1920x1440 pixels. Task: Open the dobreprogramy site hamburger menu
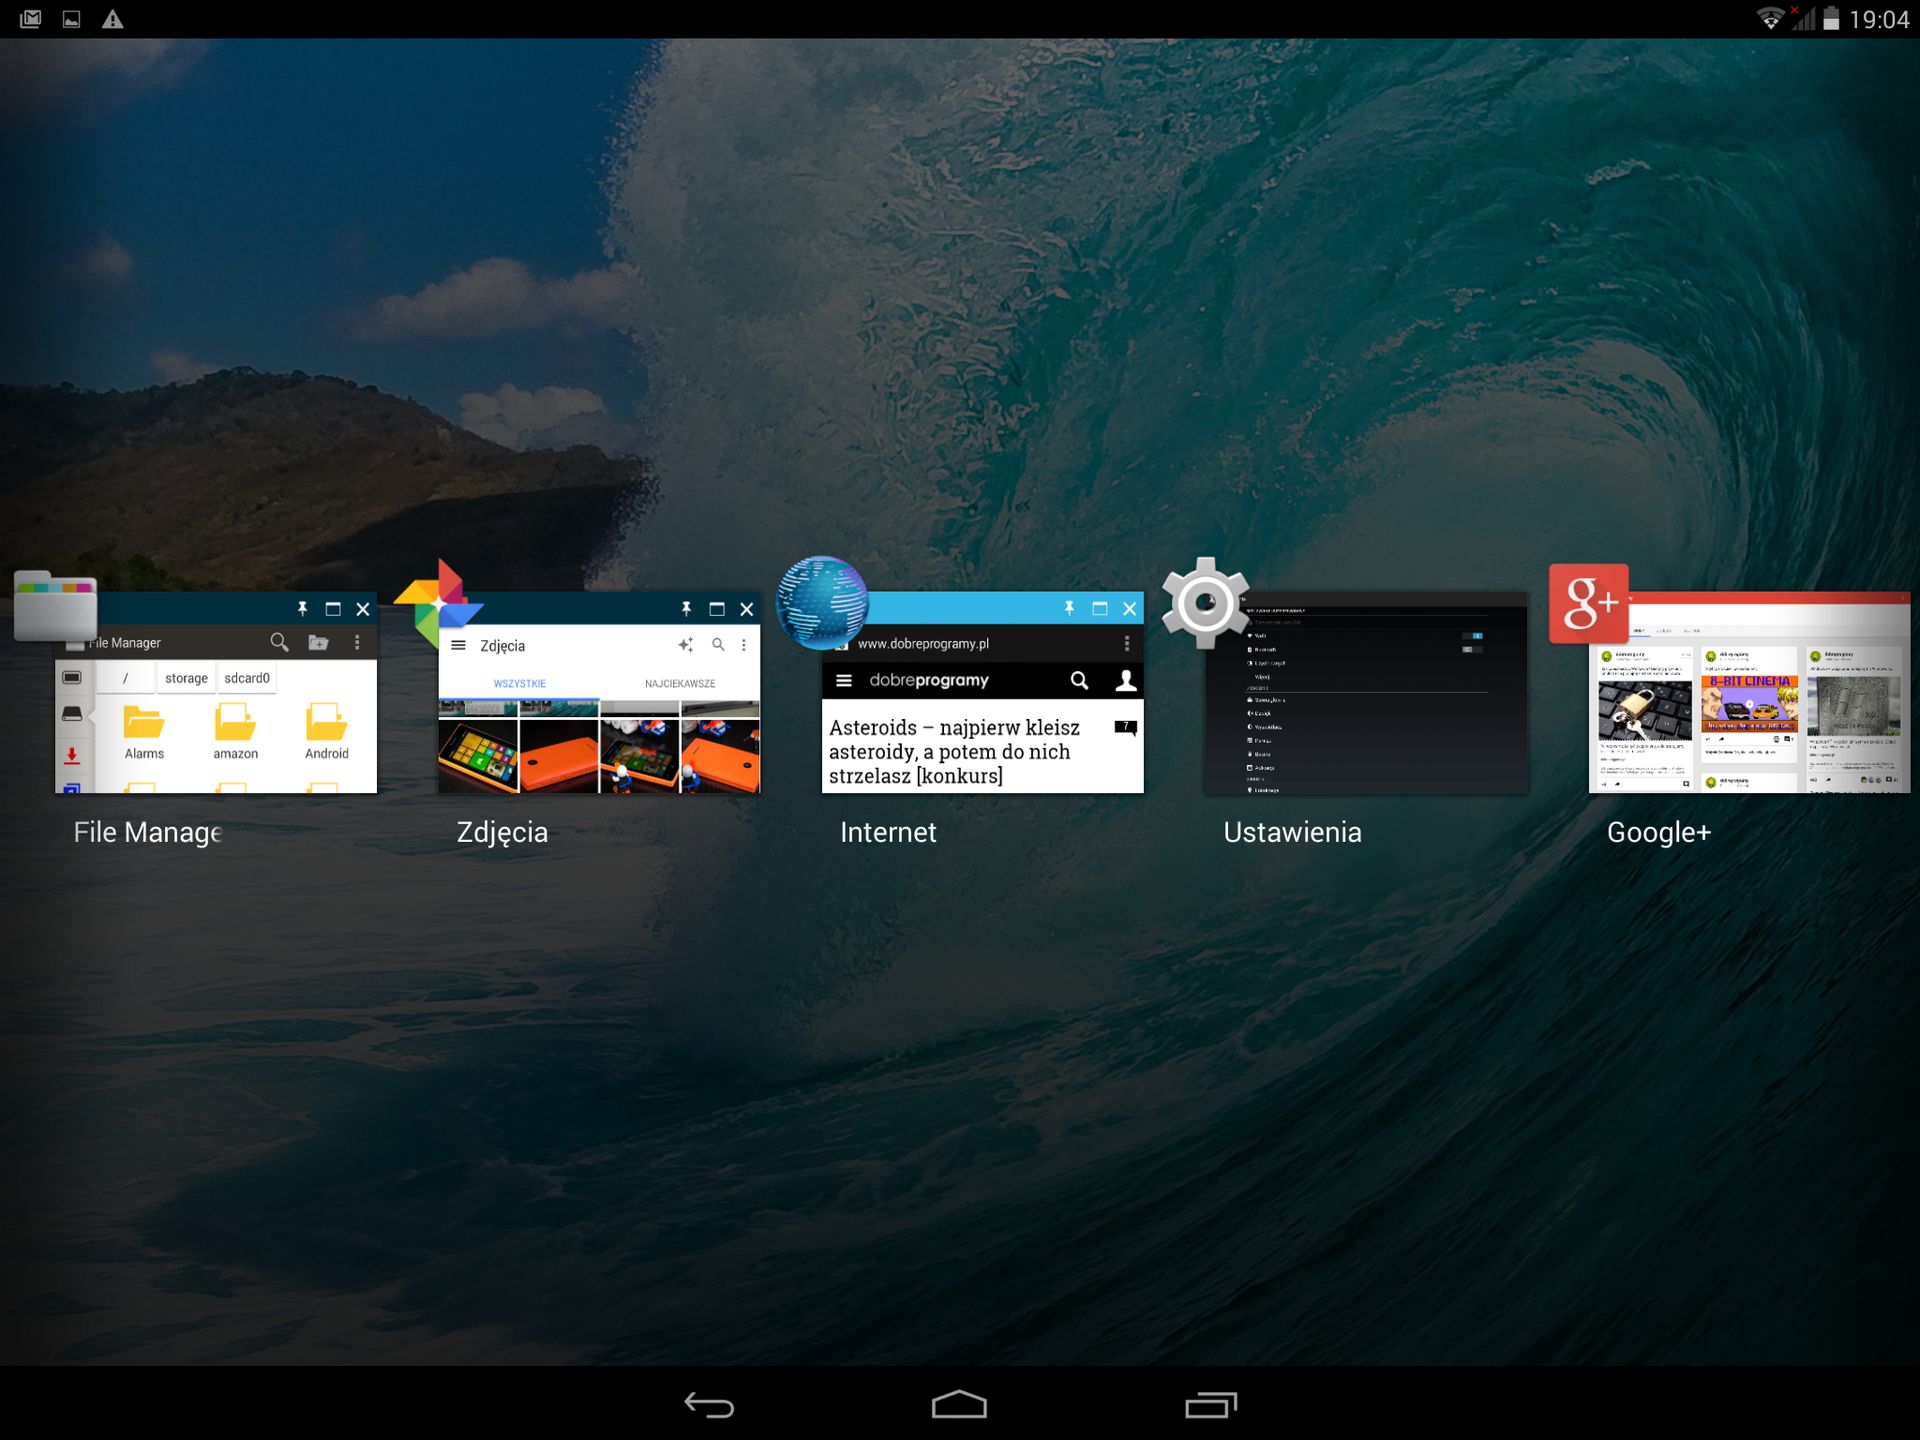tap(844, 680)
